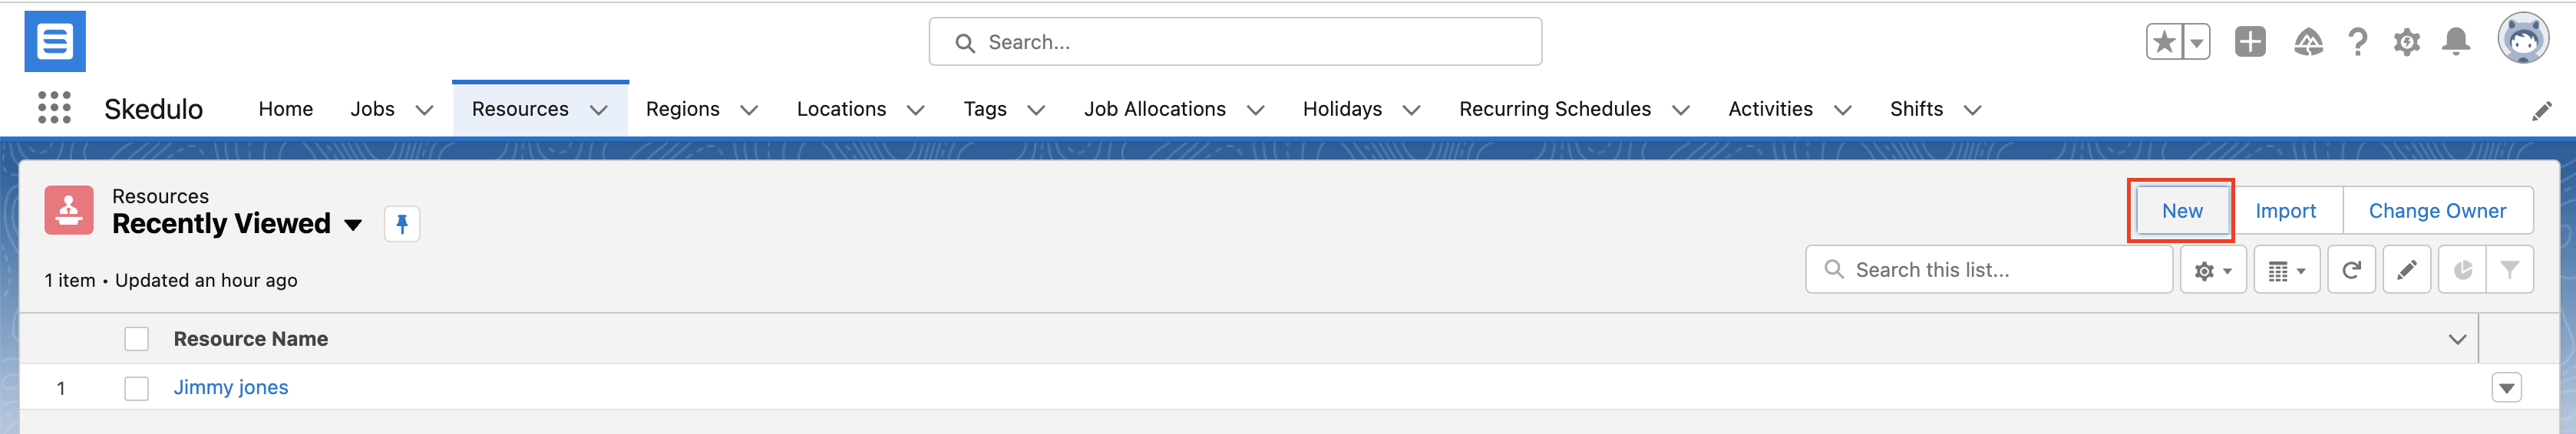Open the App Launcher grid icon
The image size is (2576, 434).
pos(54,108)
